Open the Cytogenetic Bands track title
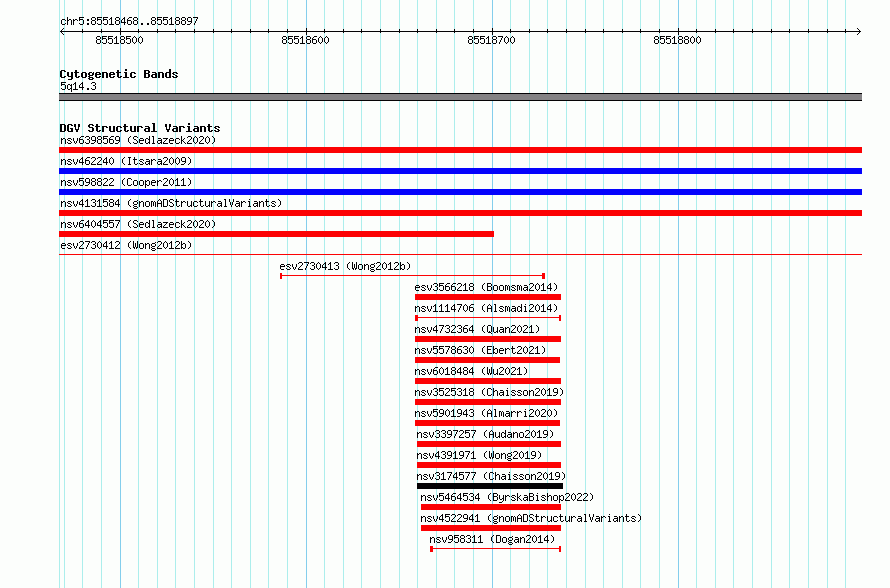Screen dimensions: 890x588 click(x=119, y=74)
